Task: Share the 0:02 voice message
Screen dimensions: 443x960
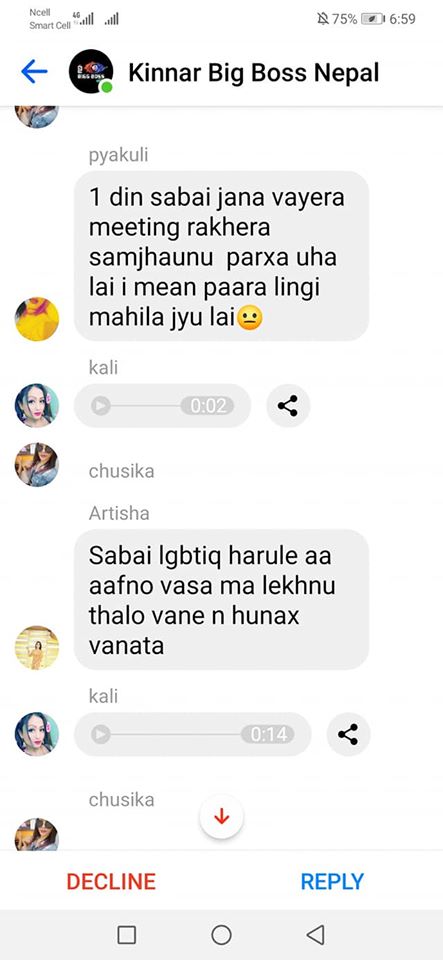Action: (x=288, y=405)
